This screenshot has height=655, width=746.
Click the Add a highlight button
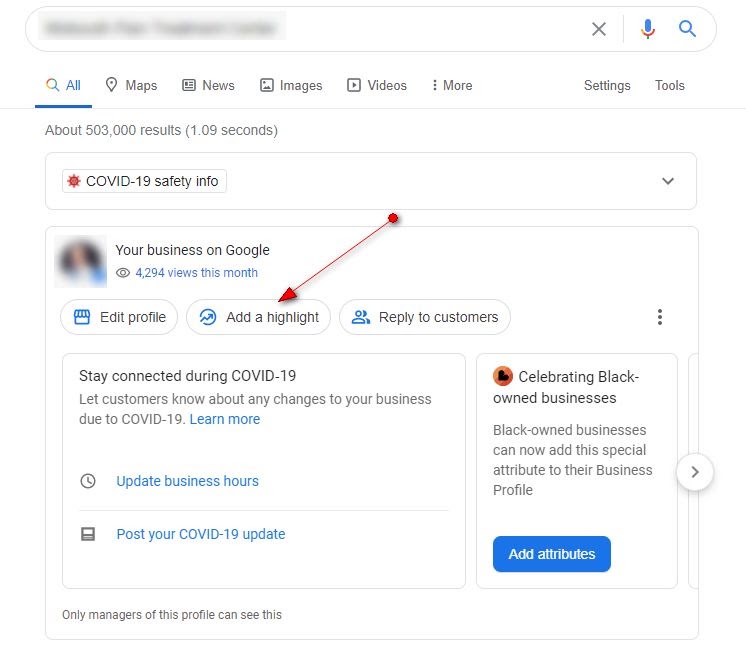click(258, 317)
